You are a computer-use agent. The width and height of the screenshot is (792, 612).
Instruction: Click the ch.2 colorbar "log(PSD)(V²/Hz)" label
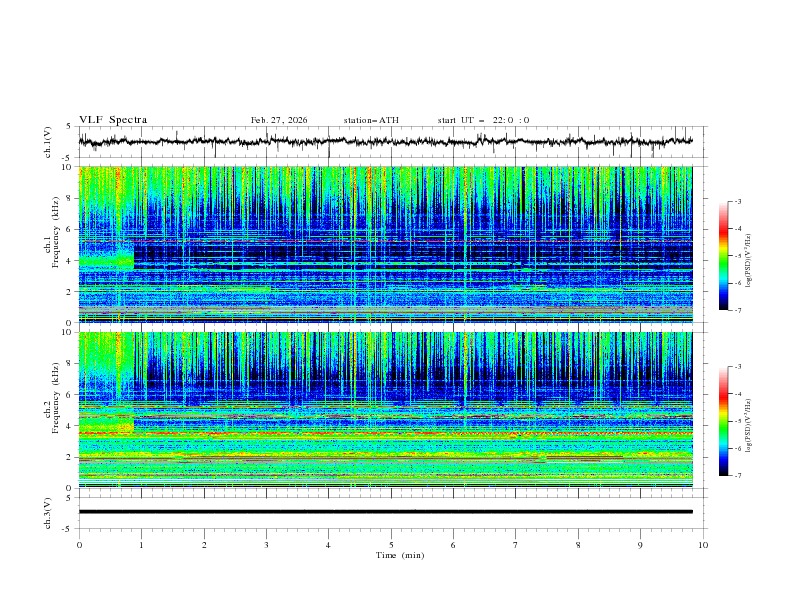(749, 426)
